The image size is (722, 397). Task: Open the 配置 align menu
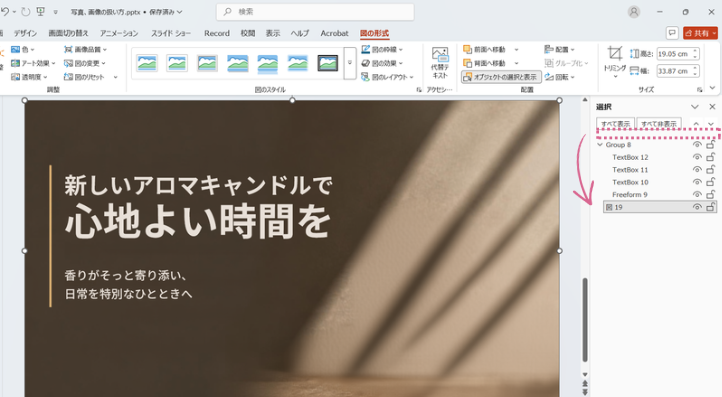(x=559, y=49)
